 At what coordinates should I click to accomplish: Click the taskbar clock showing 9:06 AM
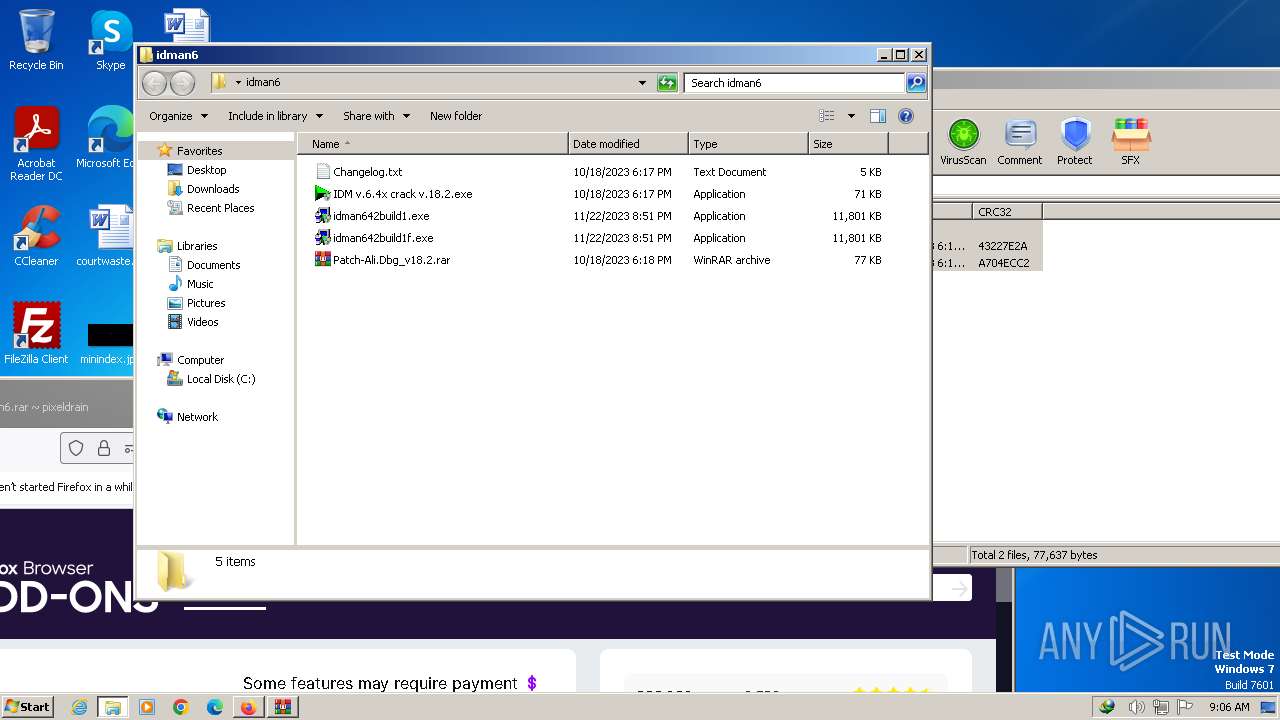pyautogui.click(x=1229, y=707)
